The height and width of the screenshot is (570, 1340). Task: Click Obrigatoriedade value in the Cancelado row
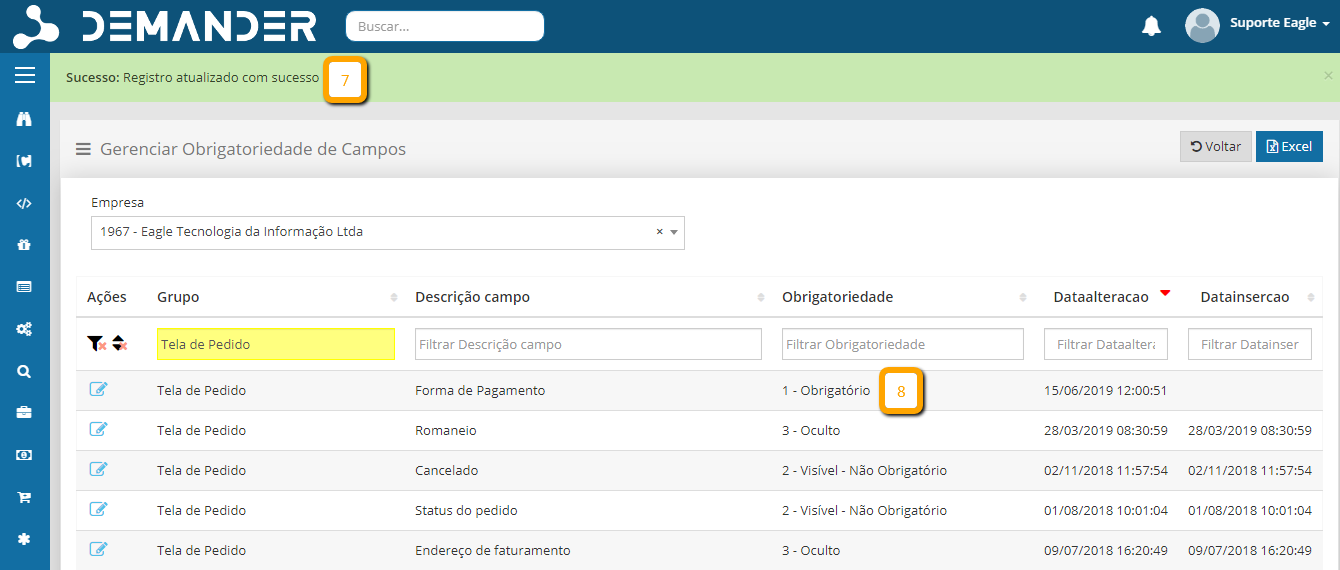[864, 471]
